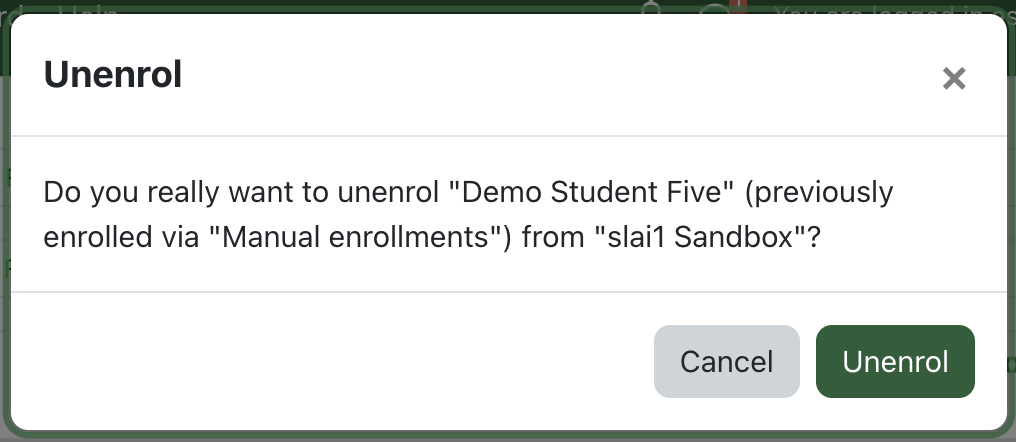The image size is (1016, 442).
Task: Click the notification bell icon at top
Action: coord(654,8)
